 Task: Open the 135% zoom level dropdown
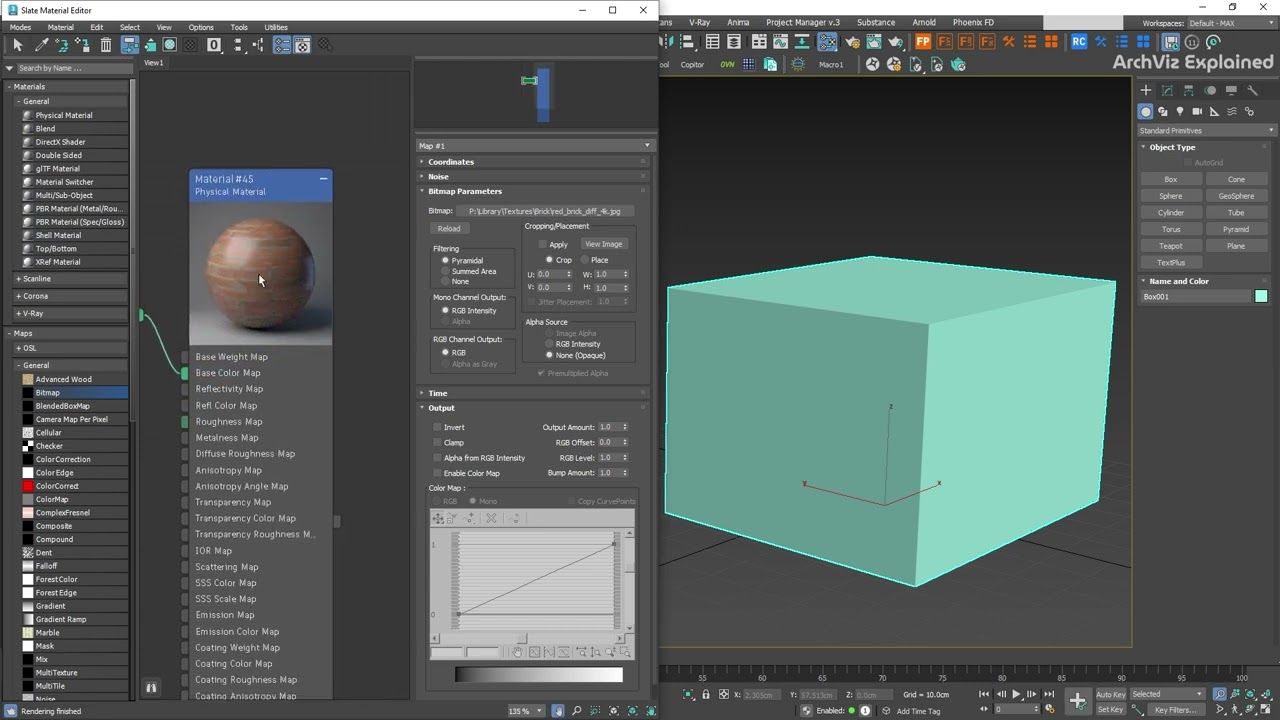coord(526,711)
